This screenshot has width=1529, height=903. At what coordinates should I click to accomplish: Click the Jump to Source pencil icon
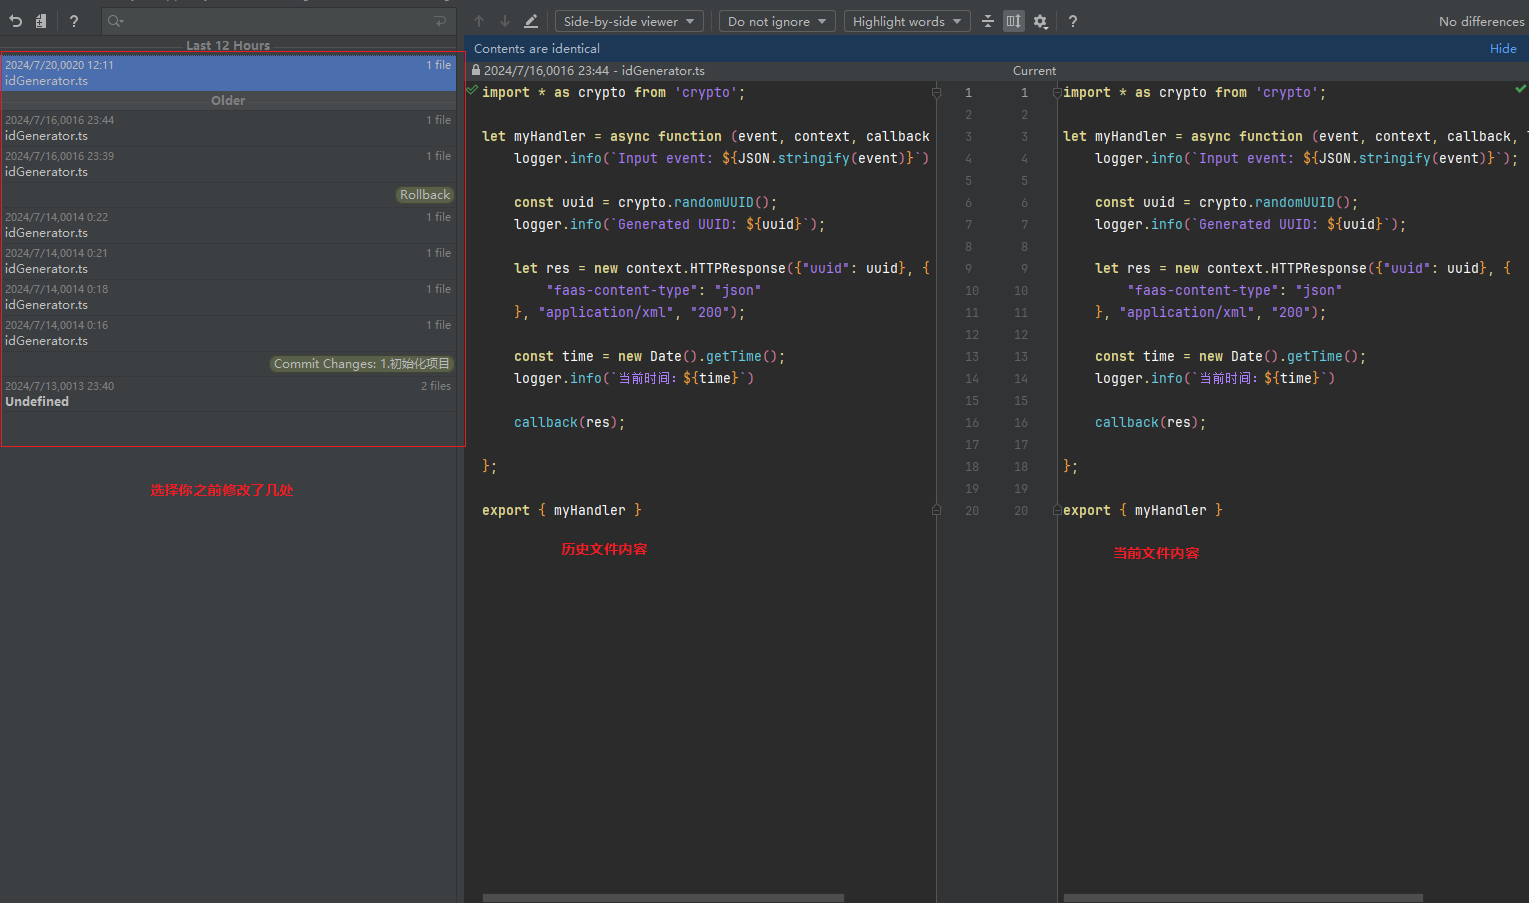(x=531, y=21)
